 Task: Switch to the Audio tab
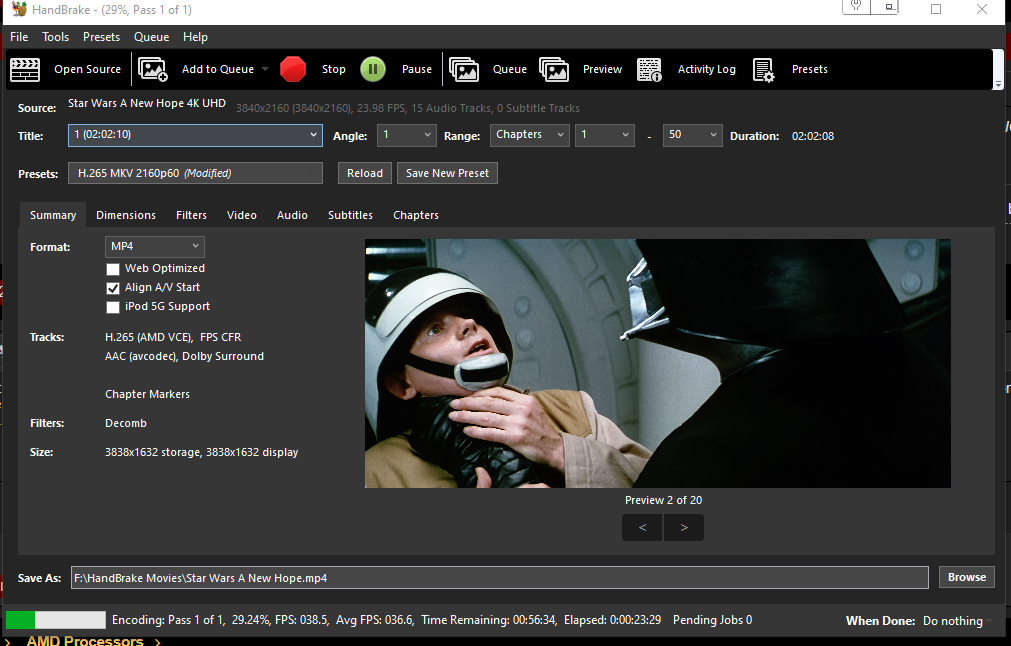(x=292, y=215)
